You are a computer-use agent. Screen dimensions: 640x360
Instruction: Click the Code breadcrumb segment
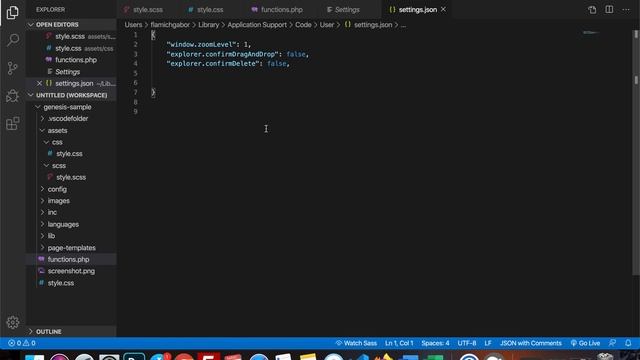pyautogui.click(x=303, y=25)
